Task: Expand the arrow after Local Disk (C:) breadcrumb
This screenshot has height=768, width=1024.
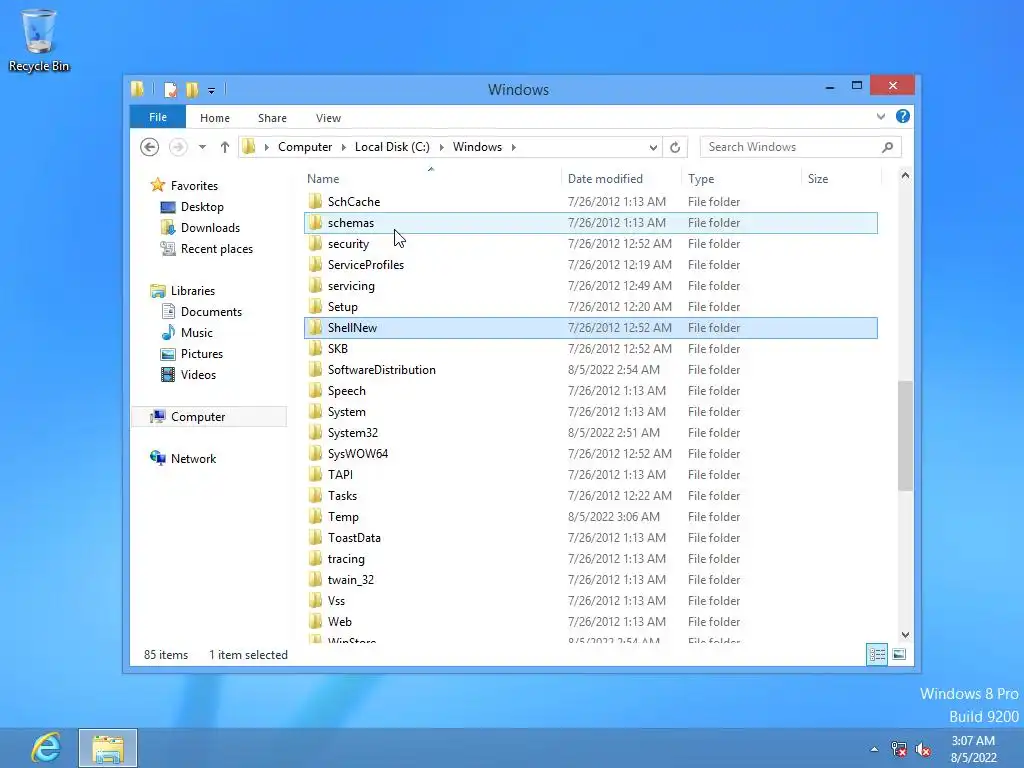Action: tap(441, 147)
